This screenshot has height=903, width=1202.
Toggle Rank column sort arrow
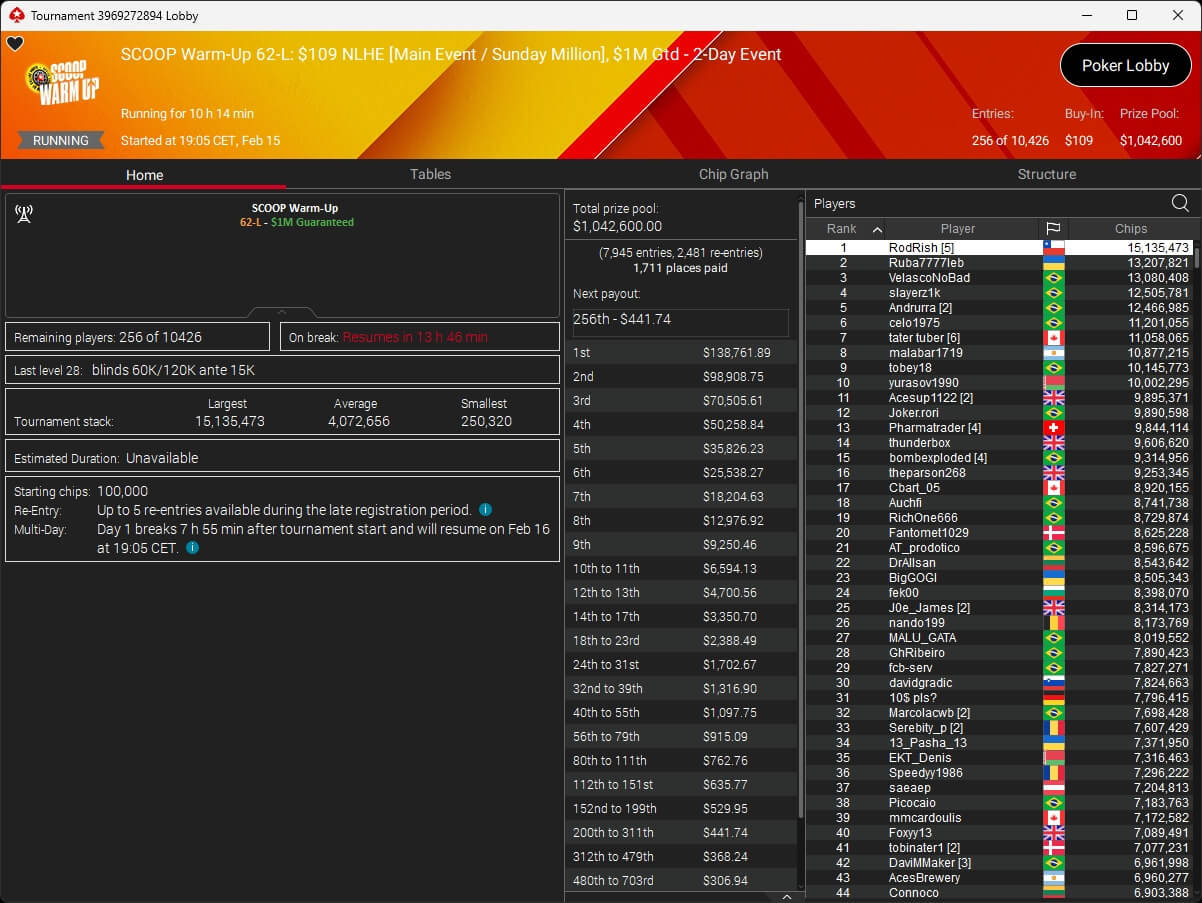pyautogui.click(x=877, y=229)
